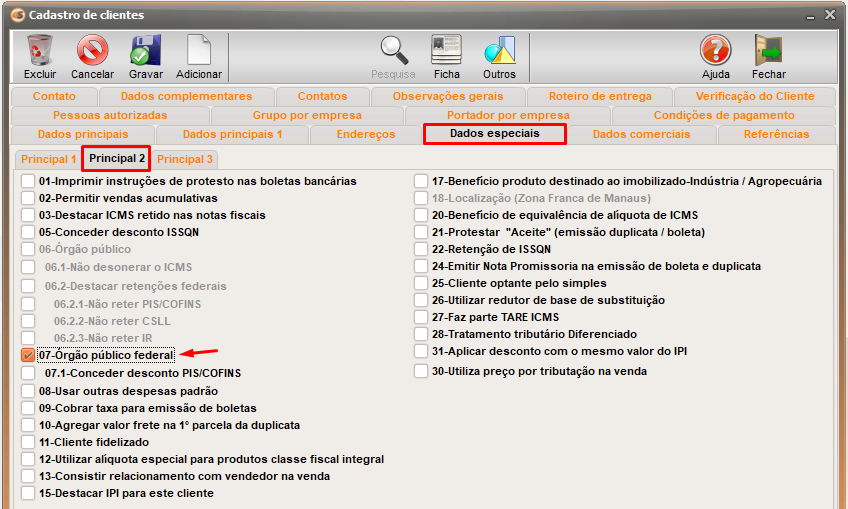Save the record with the Gravar icon
This screenshot has height=509, width=848.
(146, 51)
